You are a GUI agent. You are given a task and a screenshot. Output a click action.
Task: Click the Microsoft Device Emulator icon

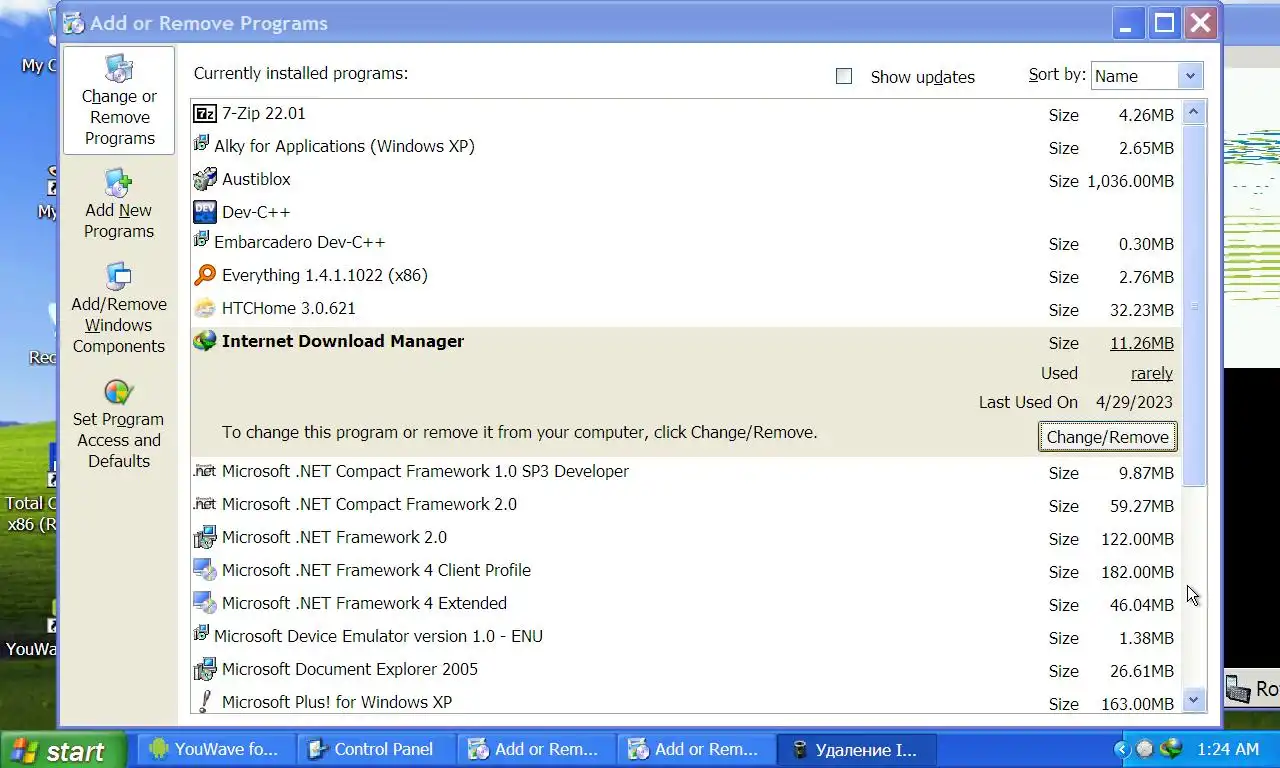(x=201, y=634)
